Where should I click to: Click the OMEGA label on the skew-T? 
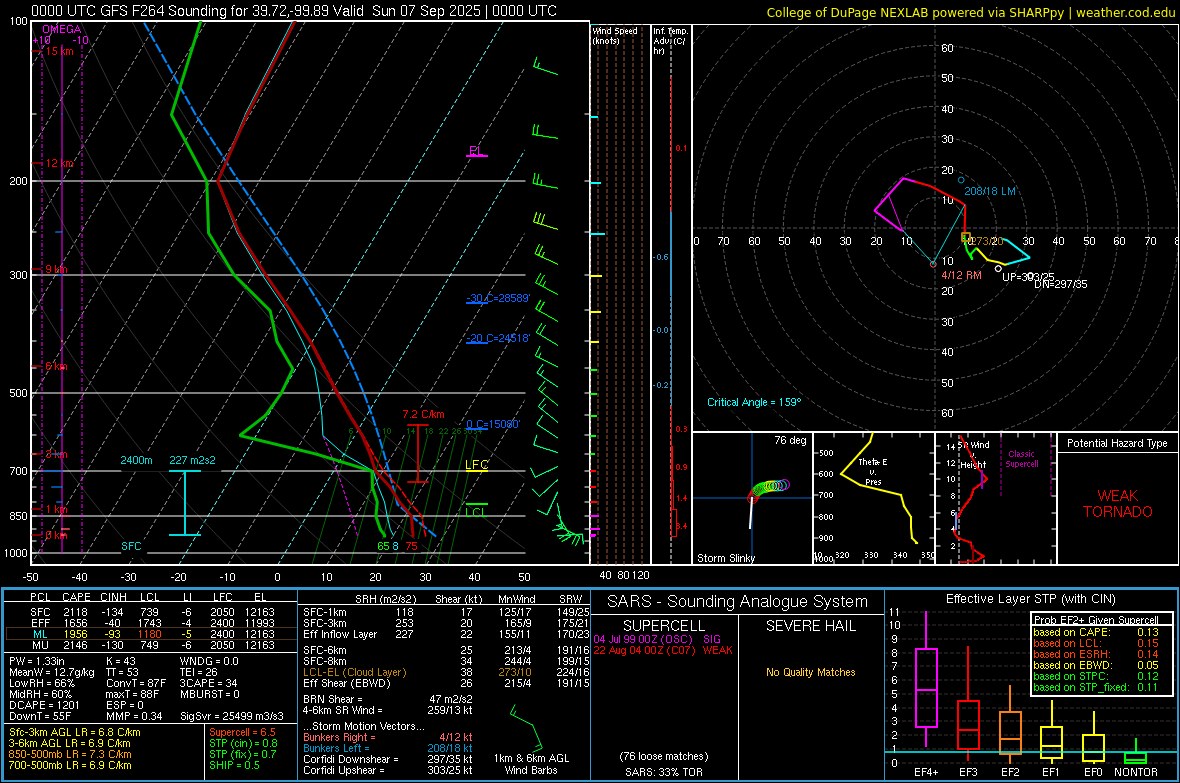[62, 29]
